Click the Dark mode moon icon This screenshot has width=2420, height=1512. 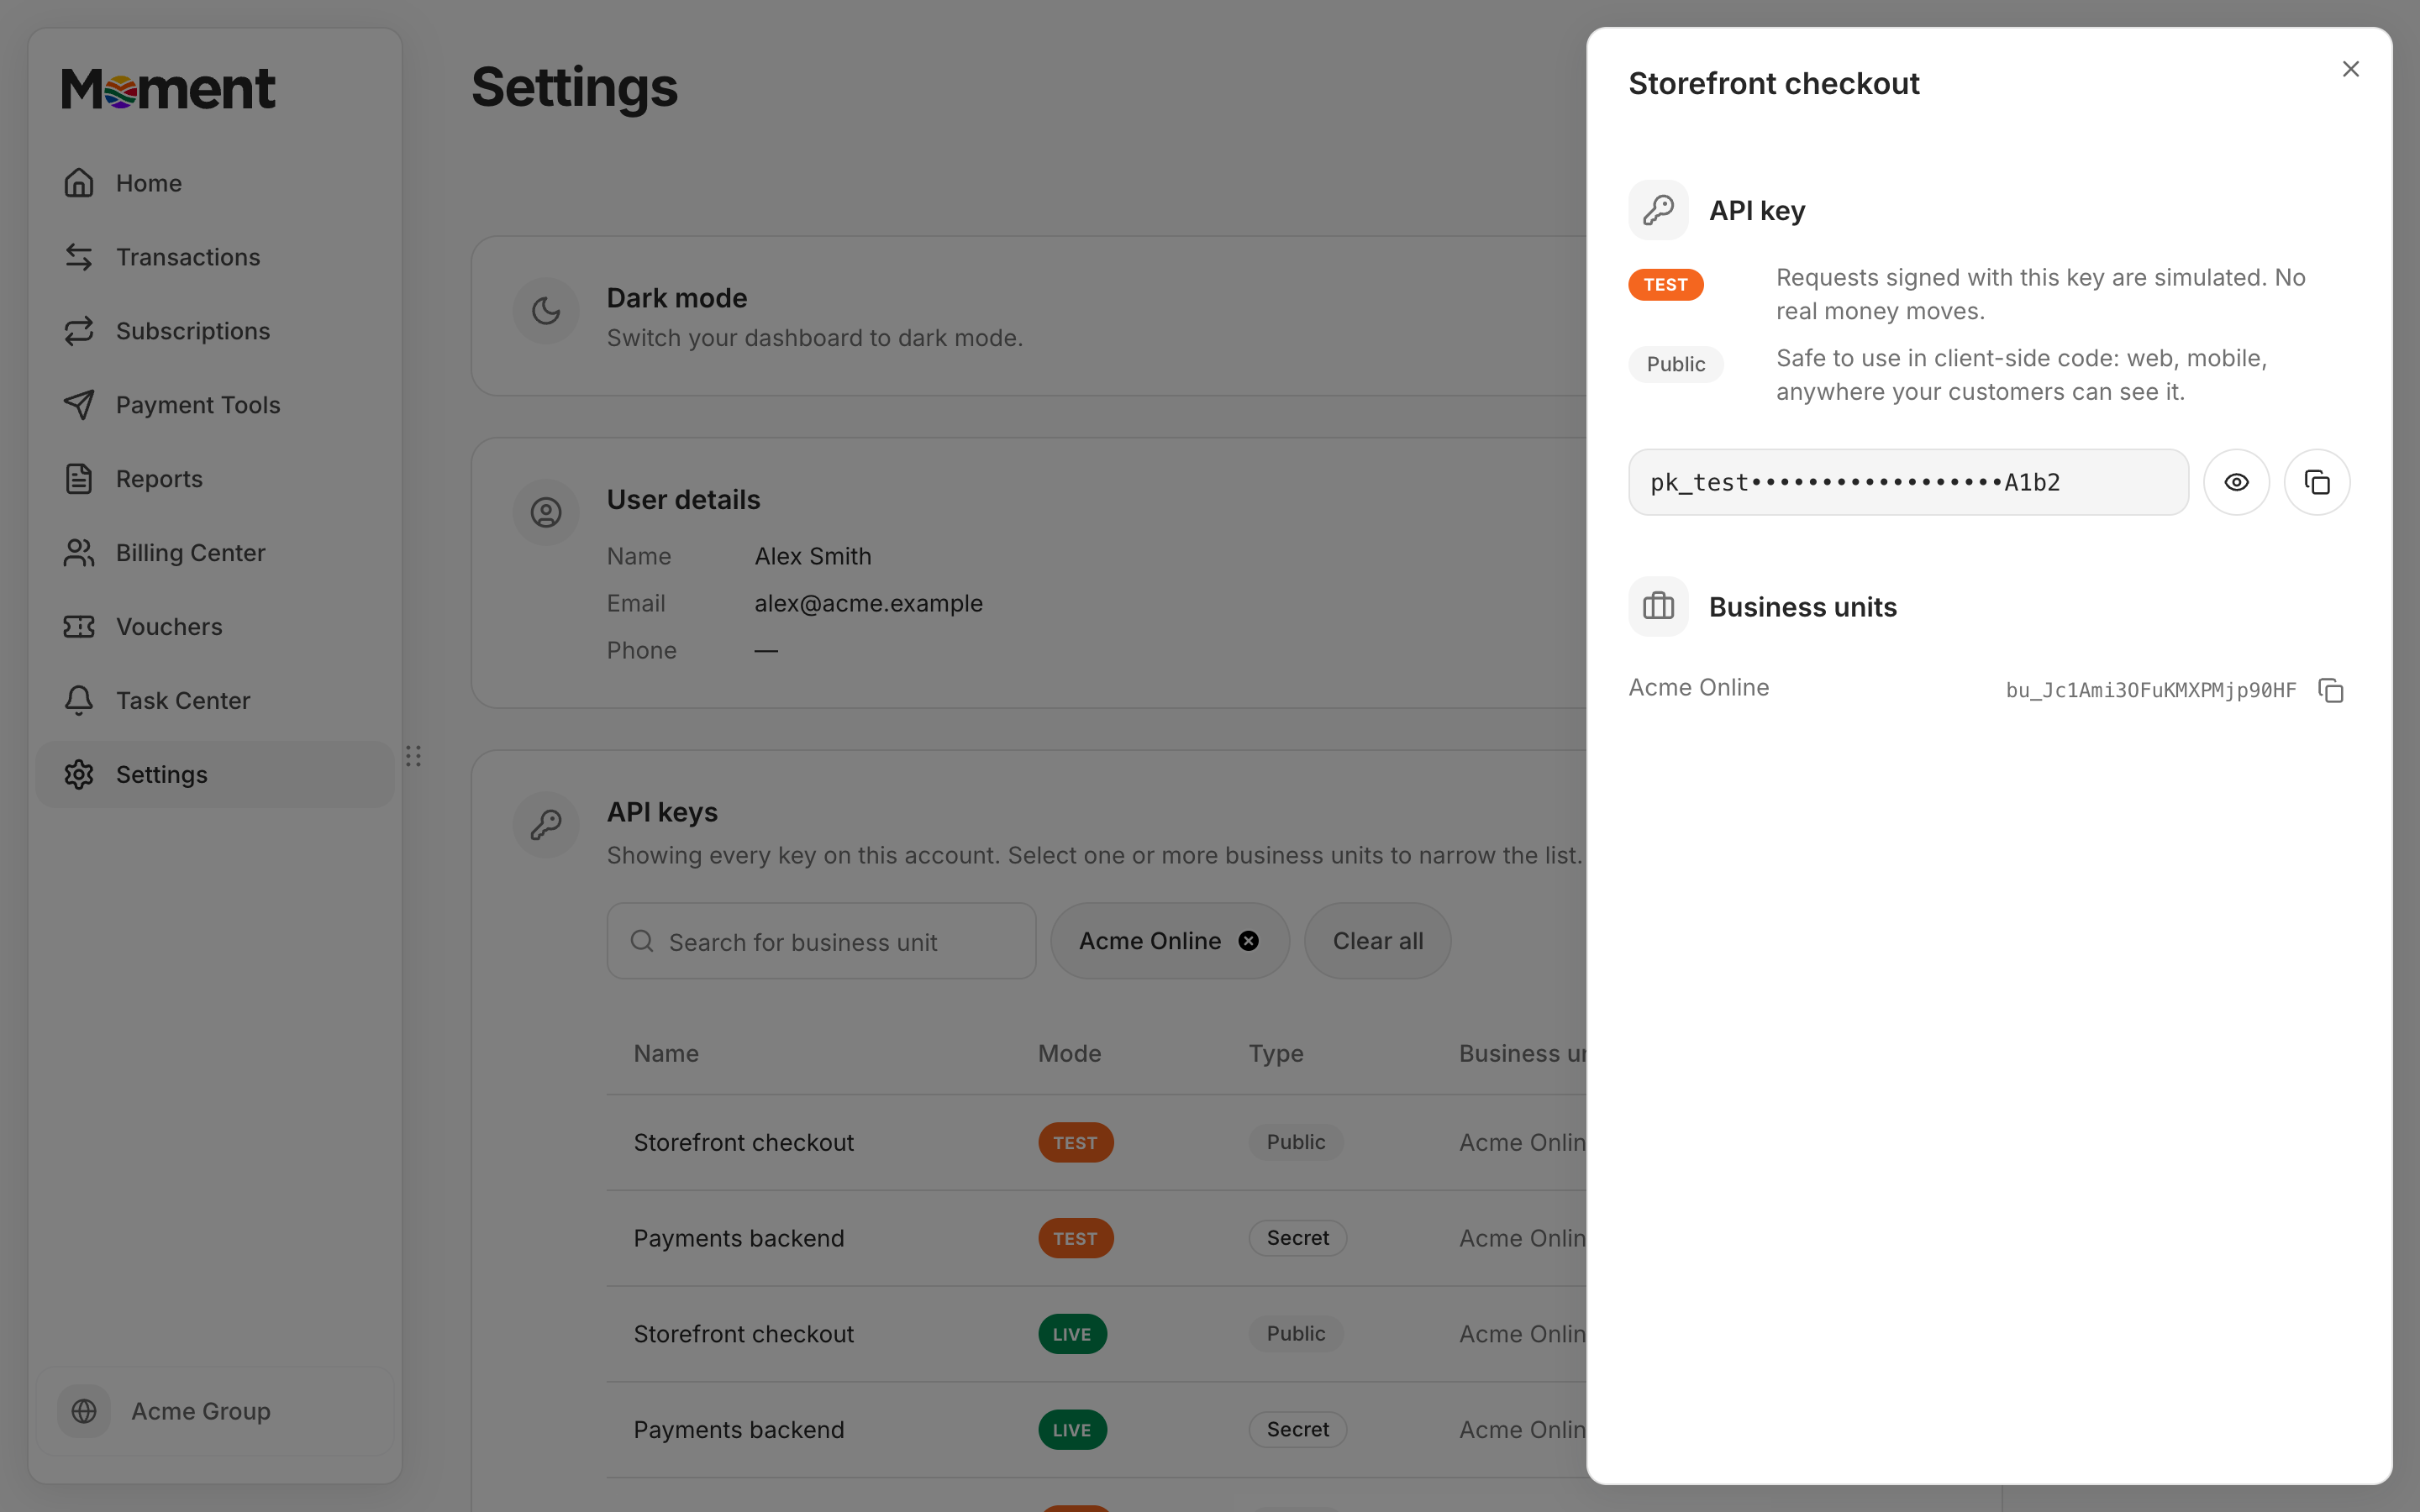coord(546,311)
